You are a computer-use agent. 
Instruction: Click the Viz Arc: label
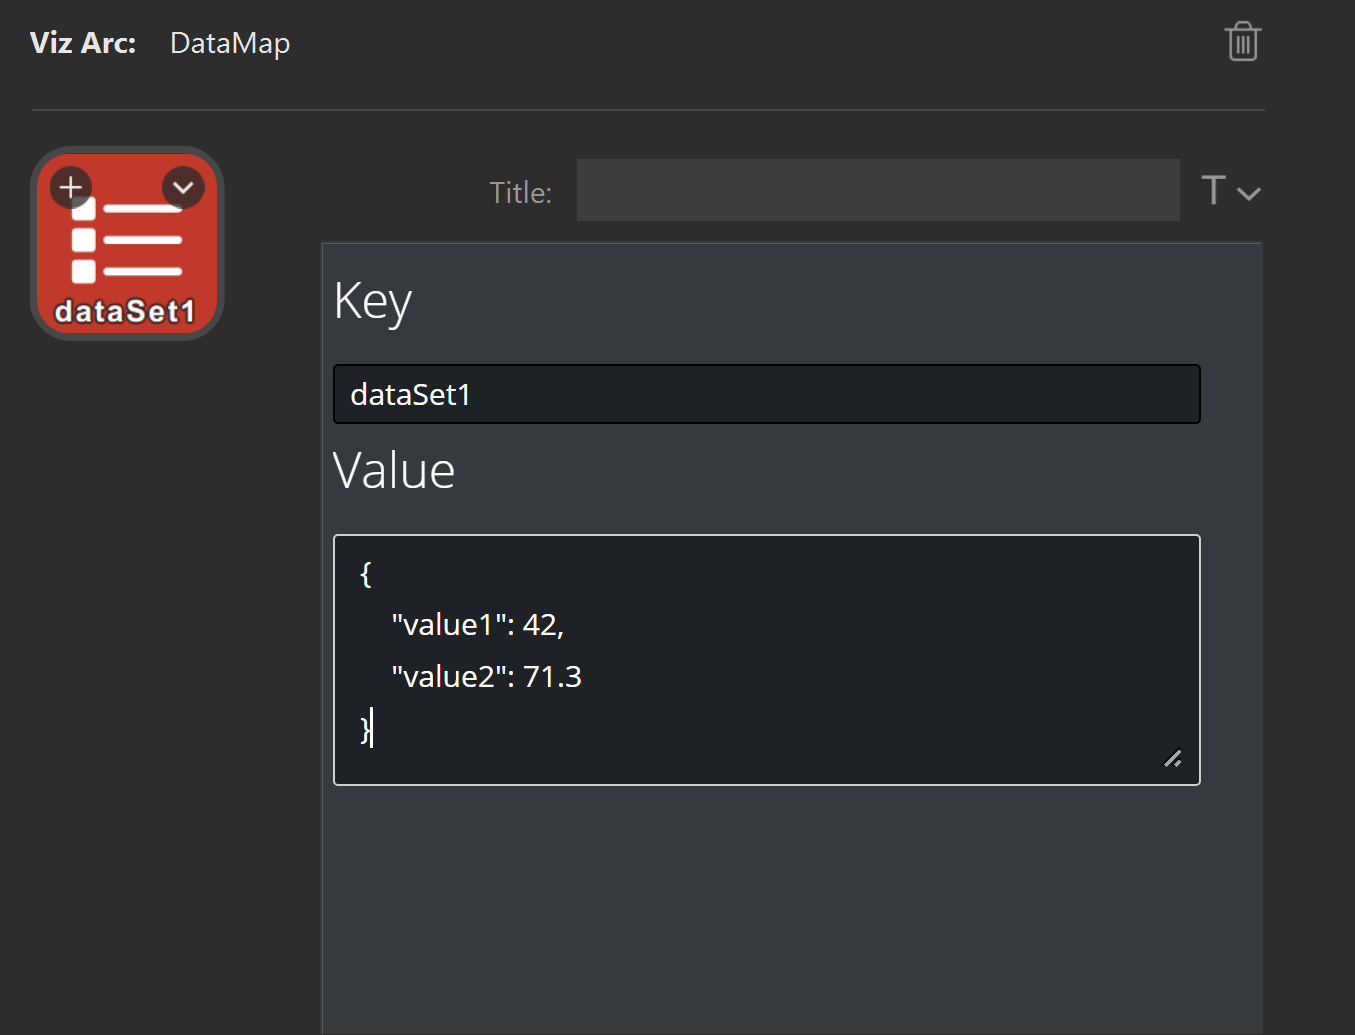click(x=83, y=43)
